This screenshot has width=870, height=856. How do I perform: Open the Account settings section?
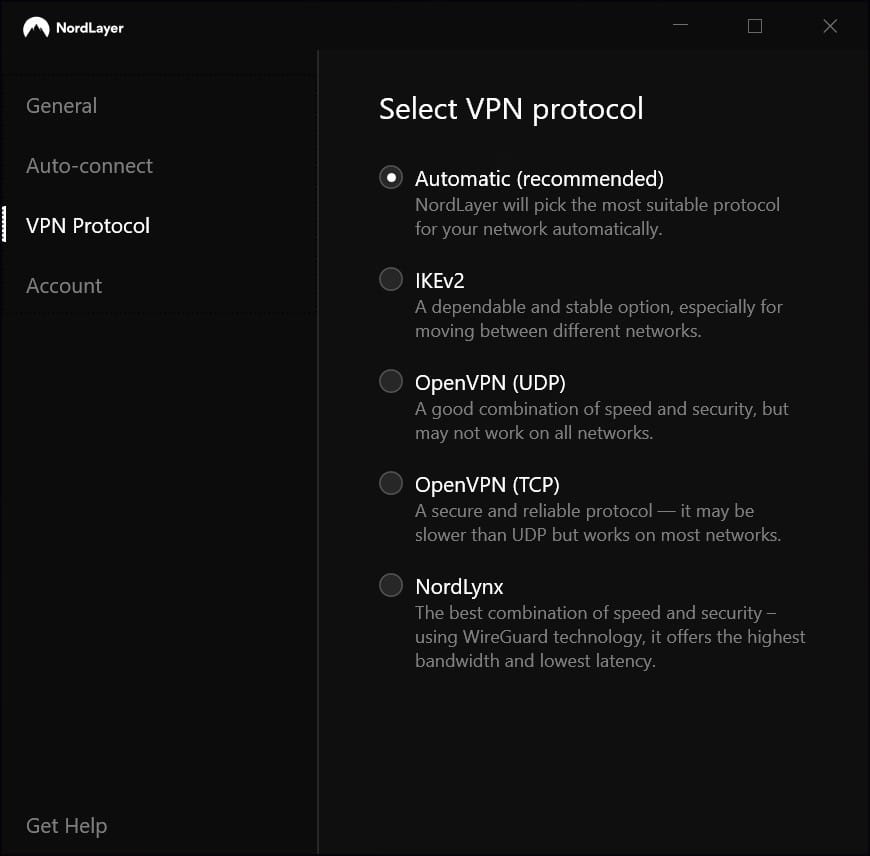(63, 285)
